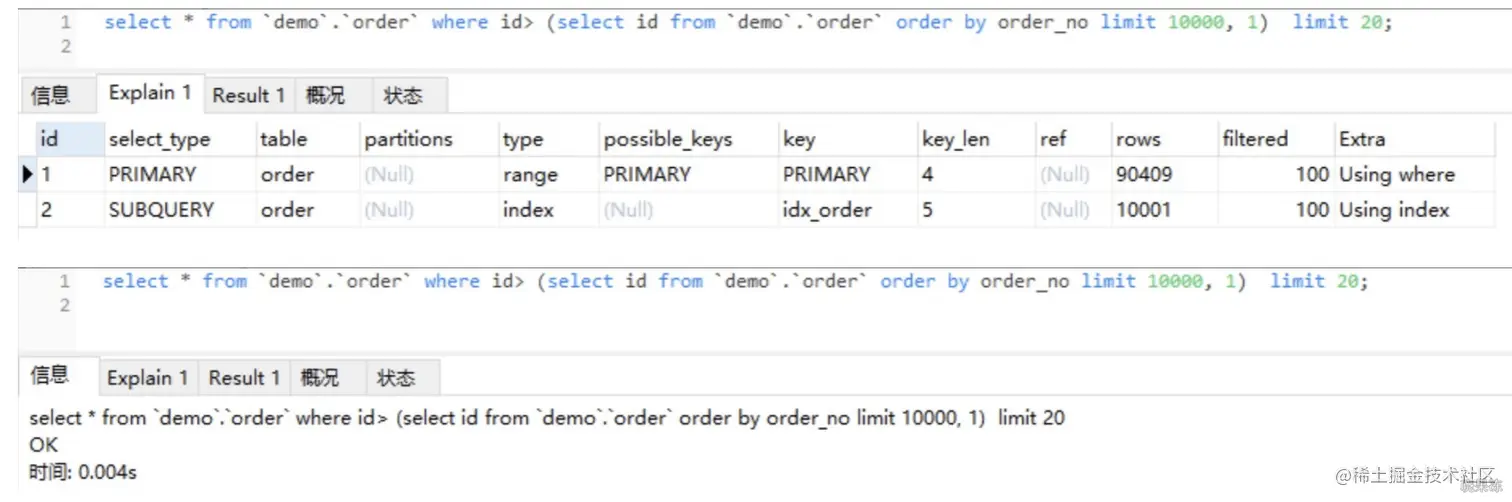Open the 概况 tab in the upper panel

pyautogui.click(x=325, y=96)
